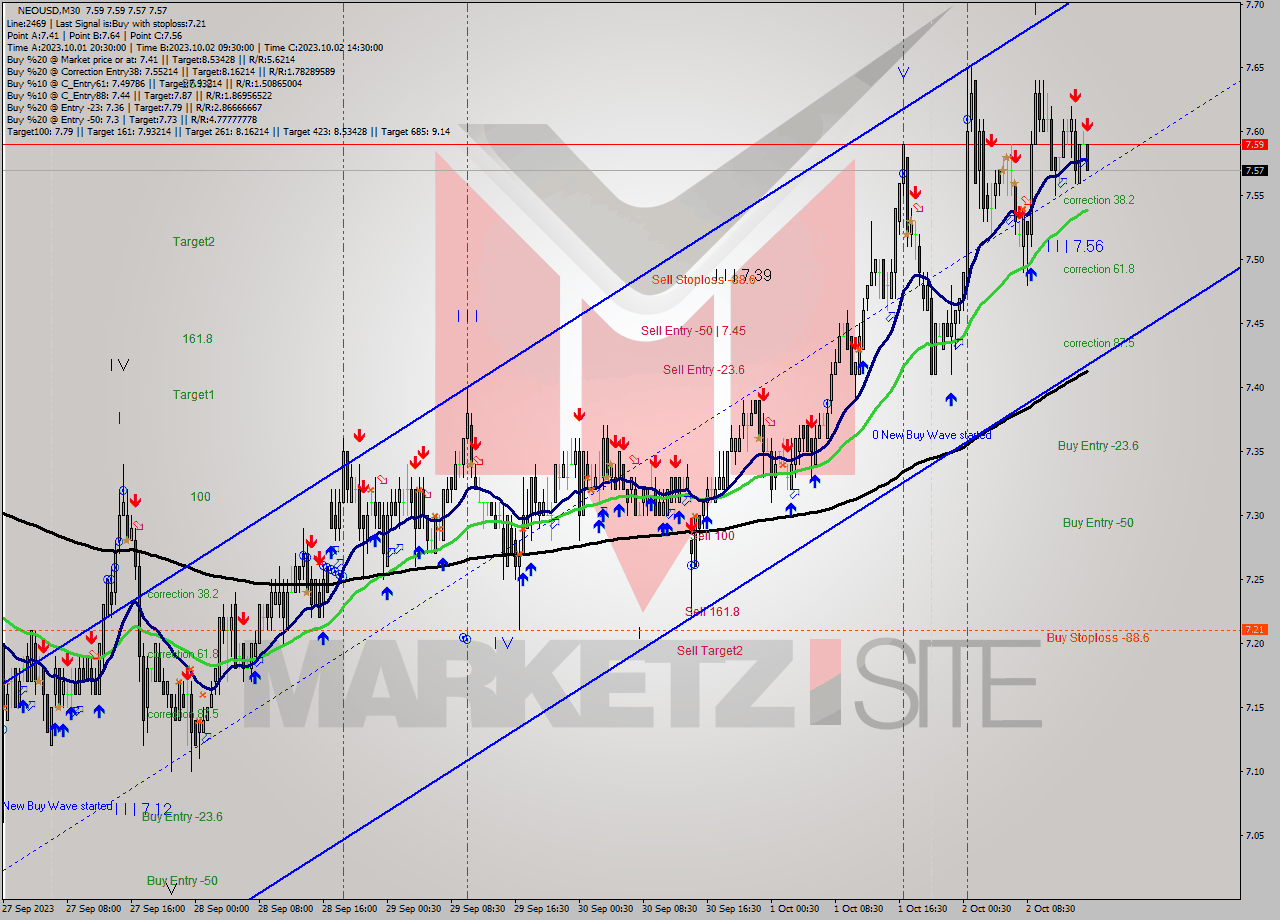
Task: Select the '29 Sep 16:30' time label
Action: pos(541,909)
